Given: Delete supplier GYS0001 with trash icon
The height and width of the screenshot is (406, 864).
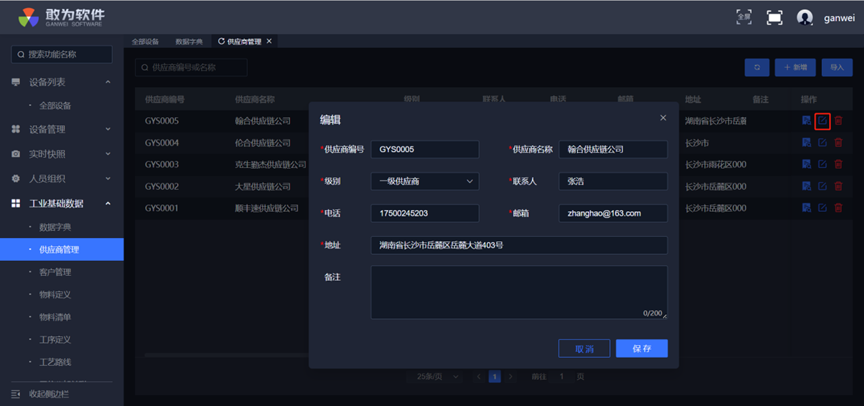Looking at the screenshot, I should click(838, 208).
